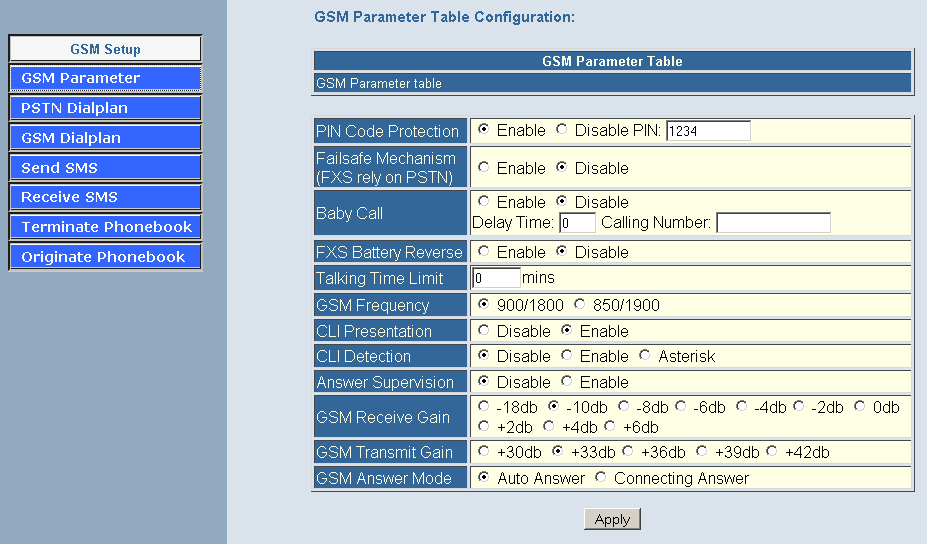Set GSM Receive Gain to -2db
The image size is (927, 544).
click(x=799, y=406)
